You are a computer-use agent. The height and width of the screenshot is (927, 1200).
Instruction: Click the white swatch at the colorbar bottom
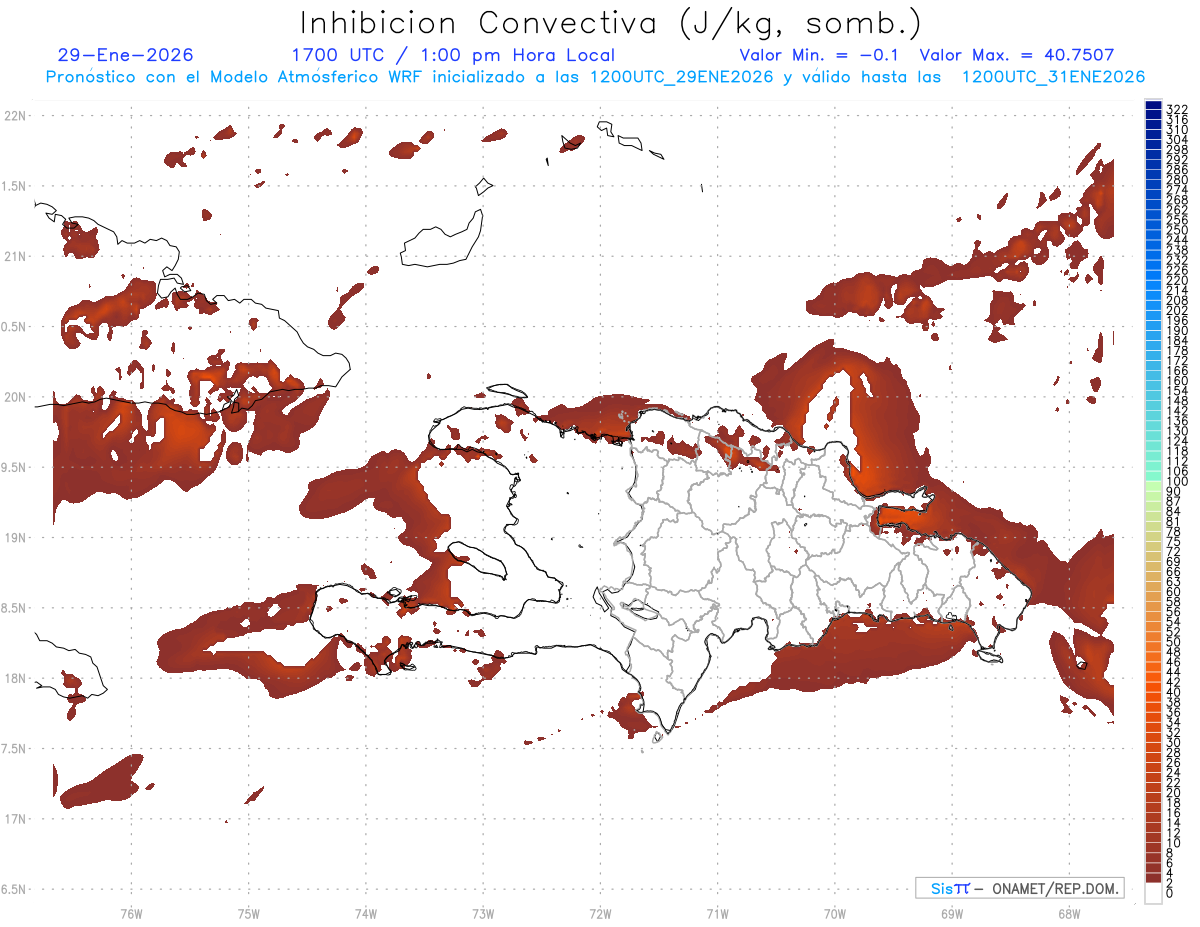(1153, 893)
